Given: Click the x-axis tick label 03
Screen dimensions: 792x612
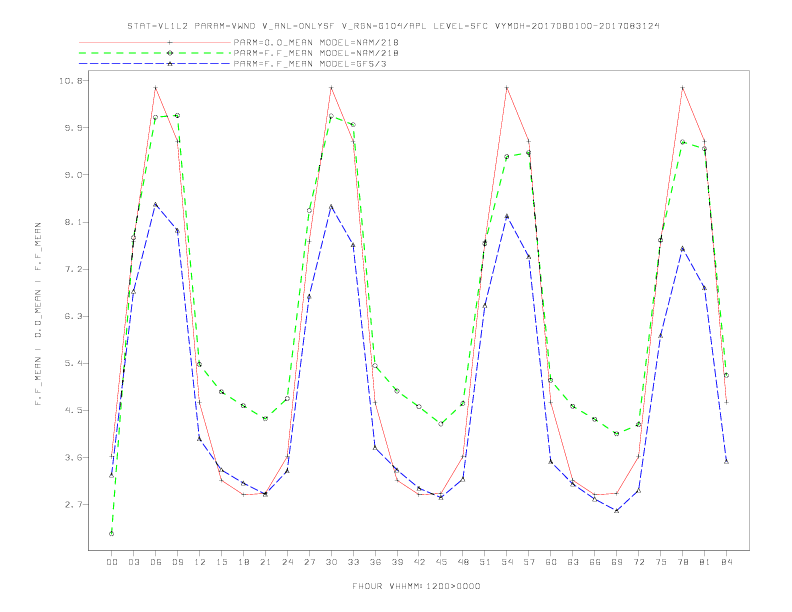Looking at the screenshot, I should coord(133,562).
